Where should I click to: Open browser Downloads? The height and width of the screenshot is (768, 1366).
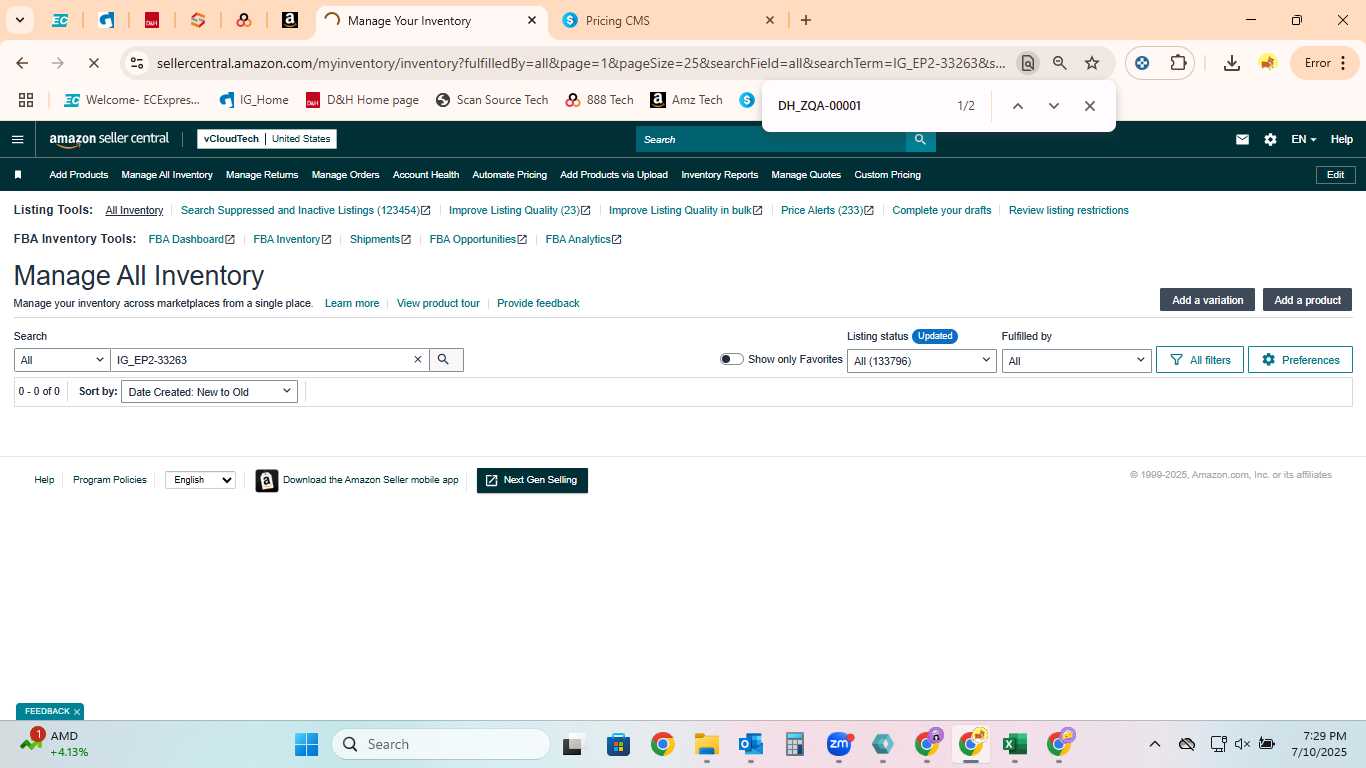coord(1232,63)
